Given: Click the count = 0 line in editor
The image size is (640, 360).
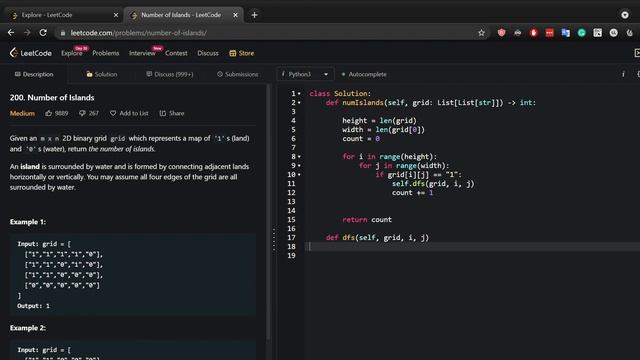Looking at the screenshot, I should point(361,139).
